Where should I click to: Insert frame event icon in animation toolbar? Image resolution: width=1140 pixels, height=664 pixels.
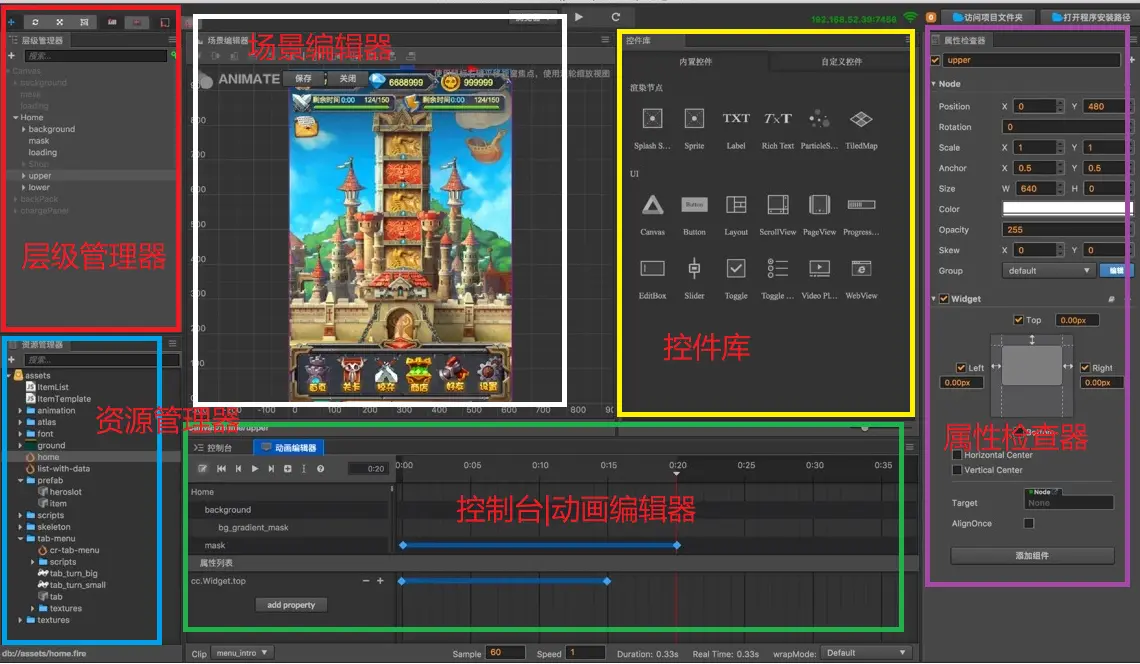click(x=304, y=468)
